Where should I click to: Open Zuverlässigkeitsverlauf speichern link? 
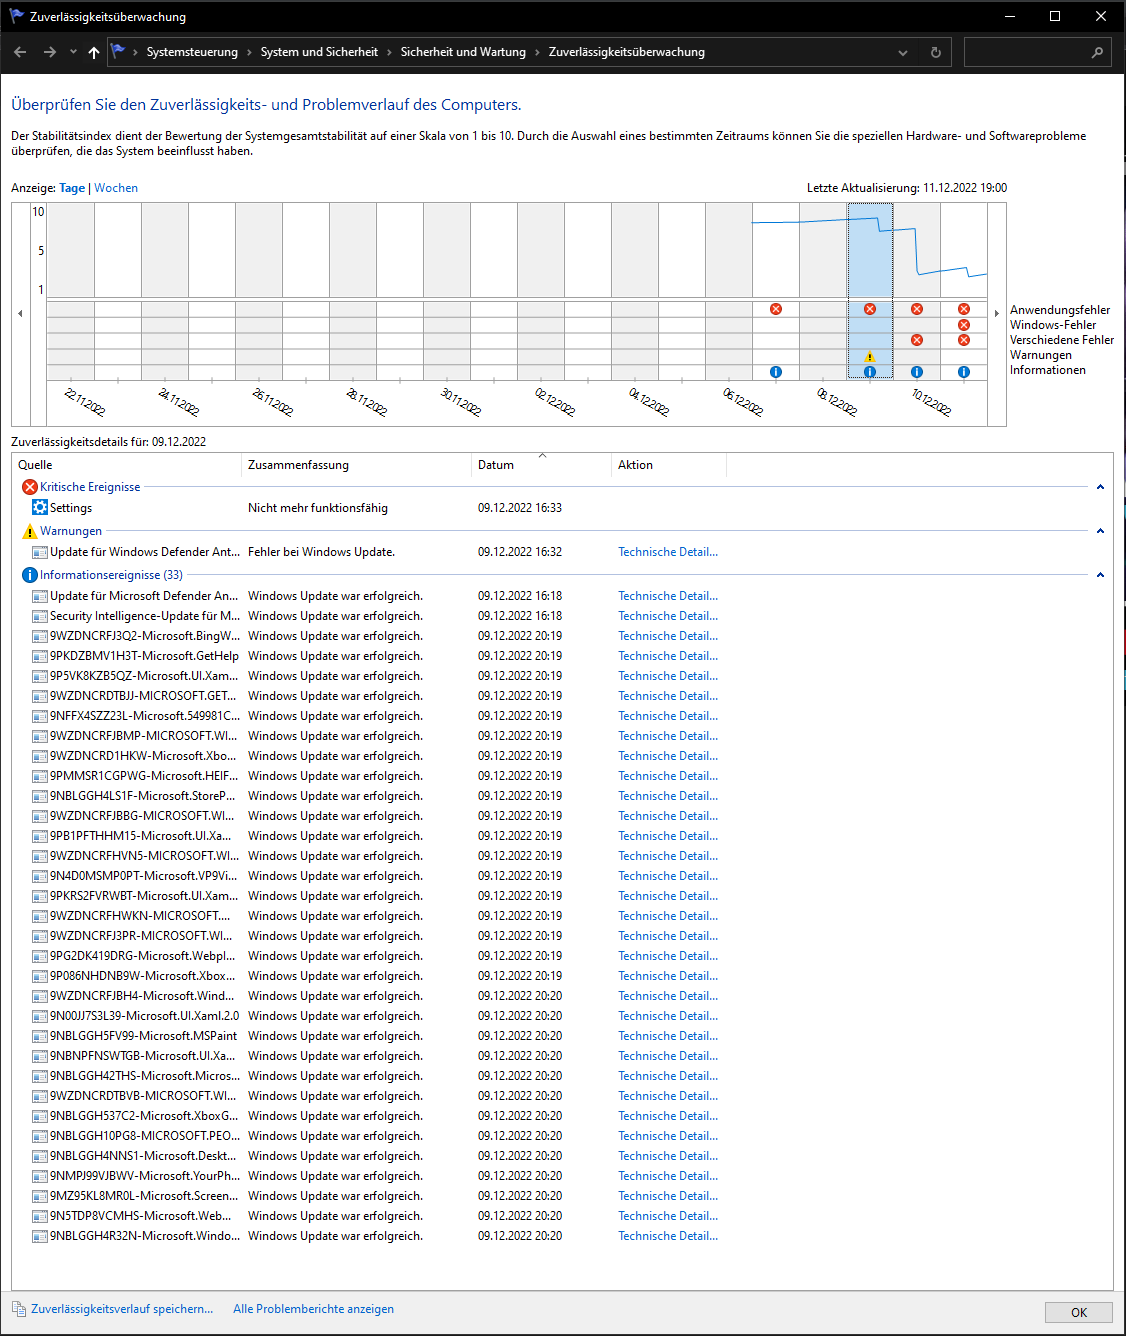point(122,1309)
